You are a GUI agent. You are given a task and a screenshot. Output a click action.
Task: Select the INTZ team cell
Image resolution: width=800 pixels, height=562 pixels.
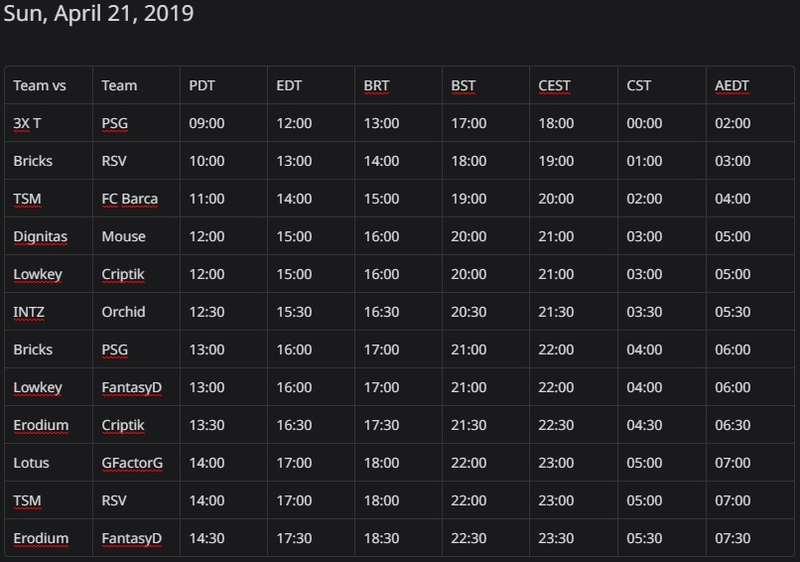click(48, 312)
